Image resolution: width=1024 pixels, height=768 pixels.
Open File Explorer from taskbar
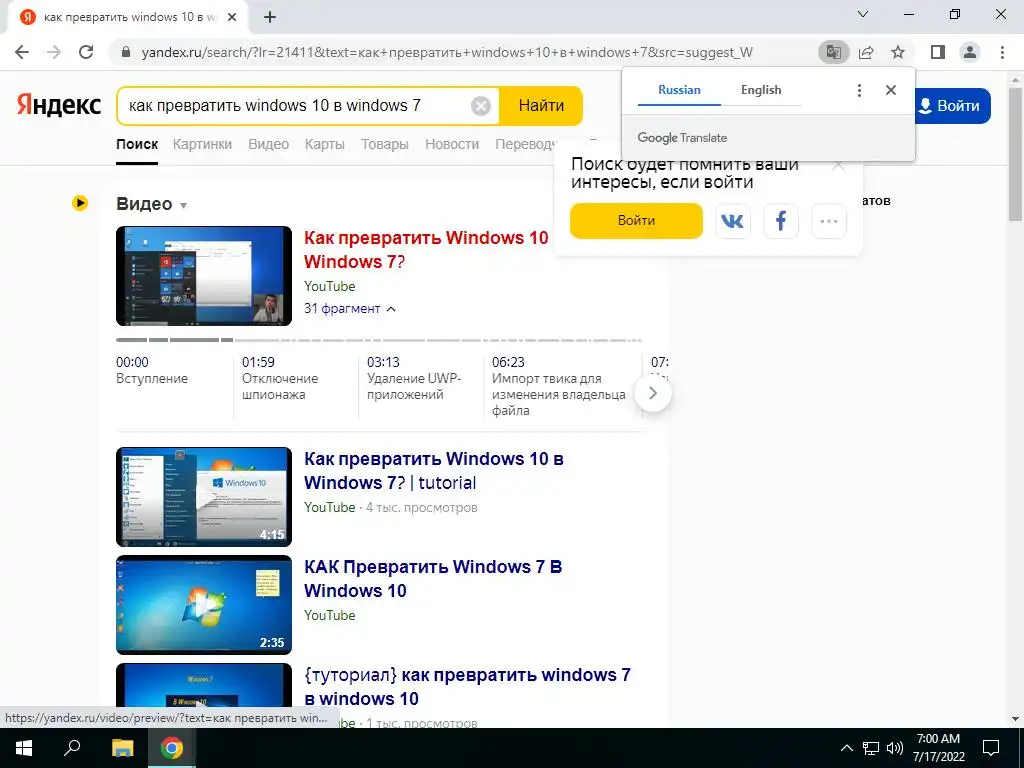[122, 748]
